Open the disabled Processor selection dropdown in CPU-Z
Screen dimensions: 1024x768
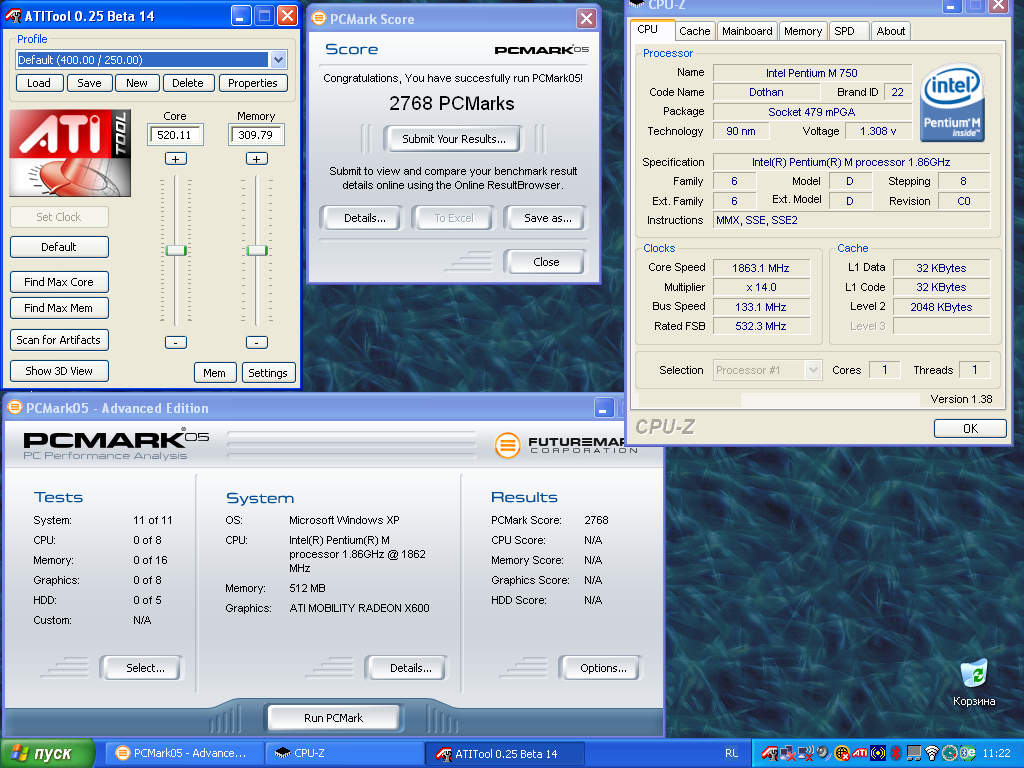(812, 370)
